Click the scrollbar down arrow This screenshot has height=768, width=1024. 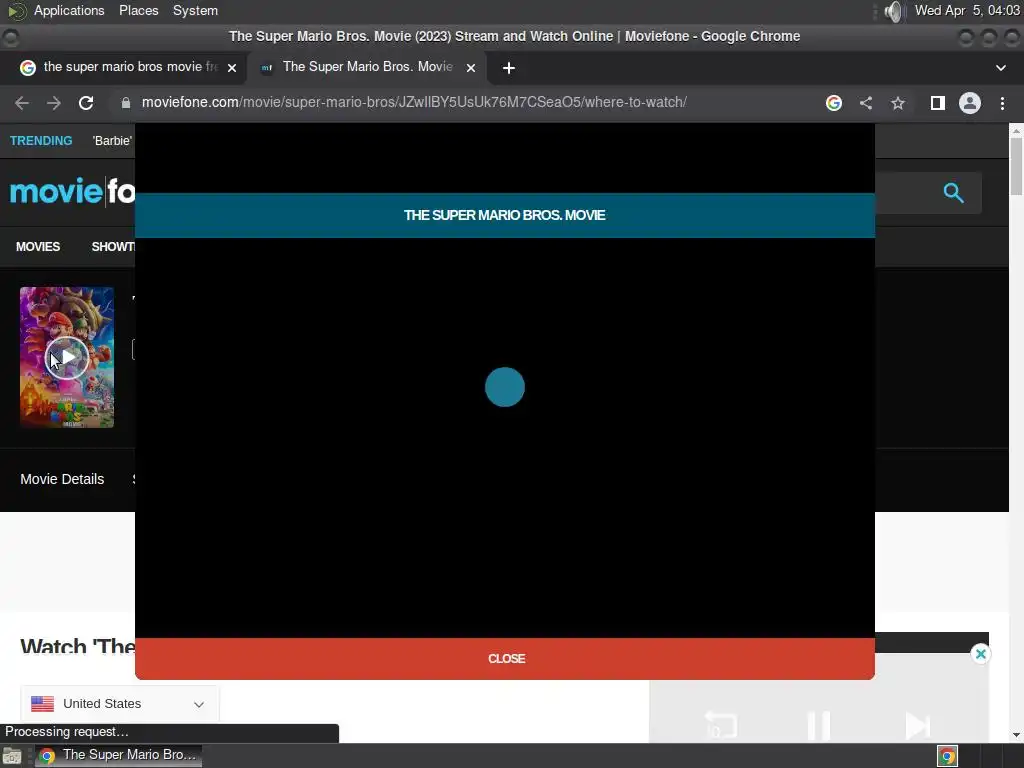[x=1016, y=735]
